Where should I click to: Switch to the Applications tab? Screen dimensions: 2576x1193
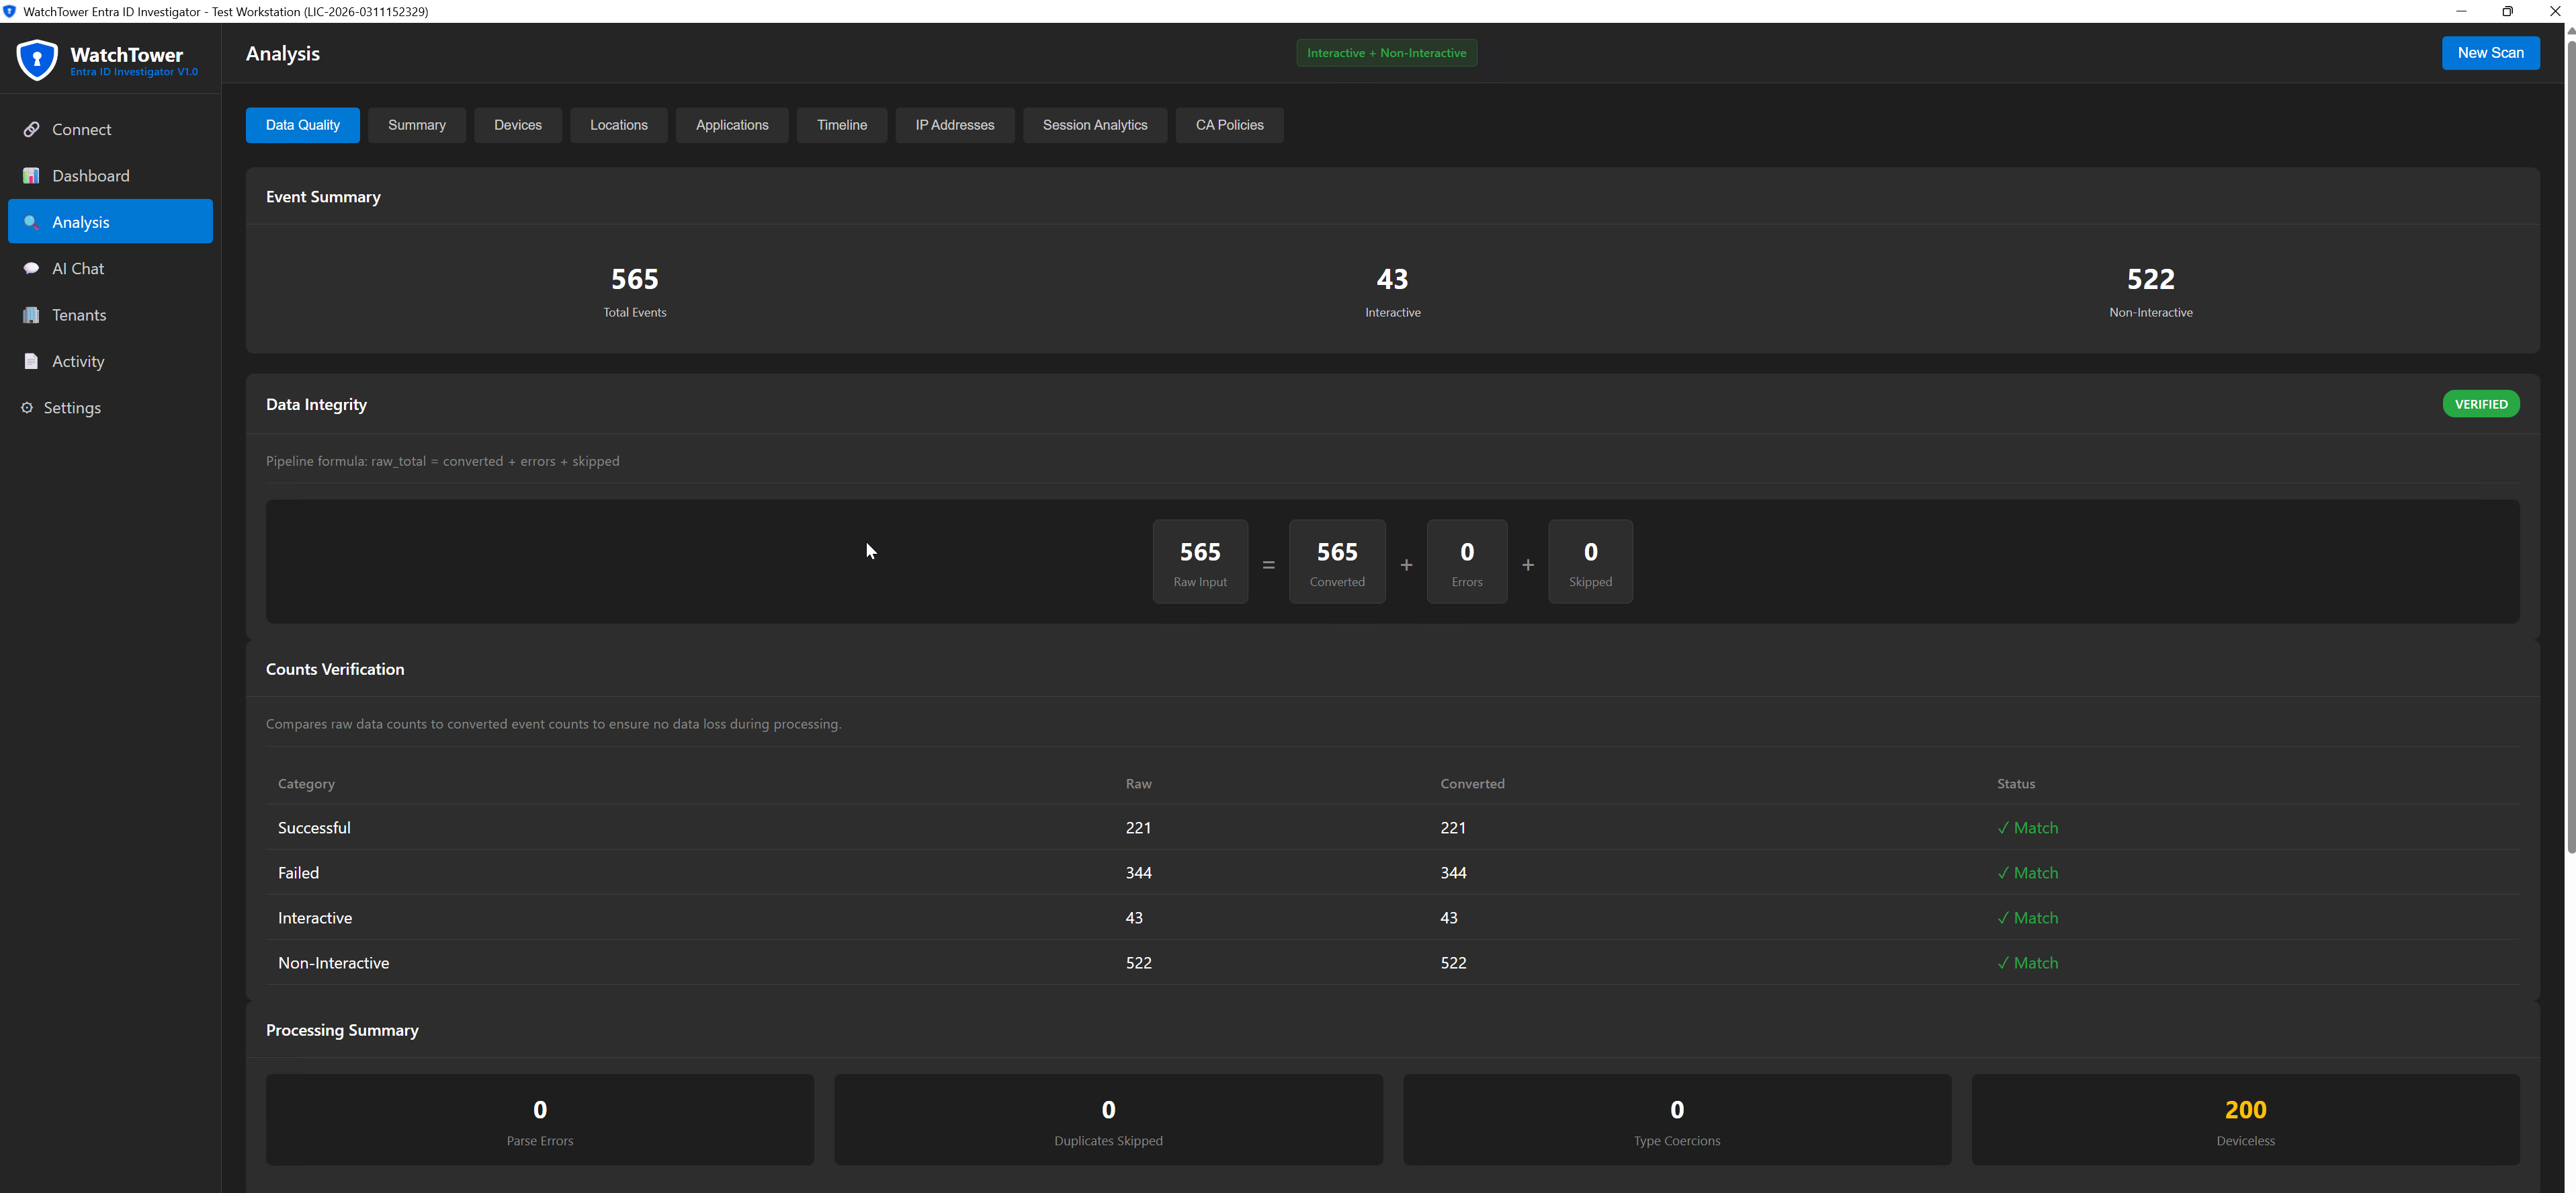[731, 124]
